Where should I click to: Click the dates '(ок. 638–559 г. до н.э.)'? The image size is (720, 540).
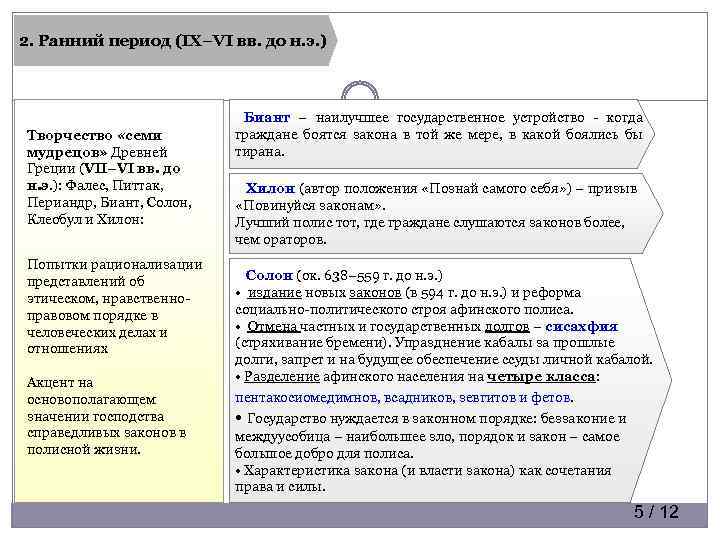point(369,275)
